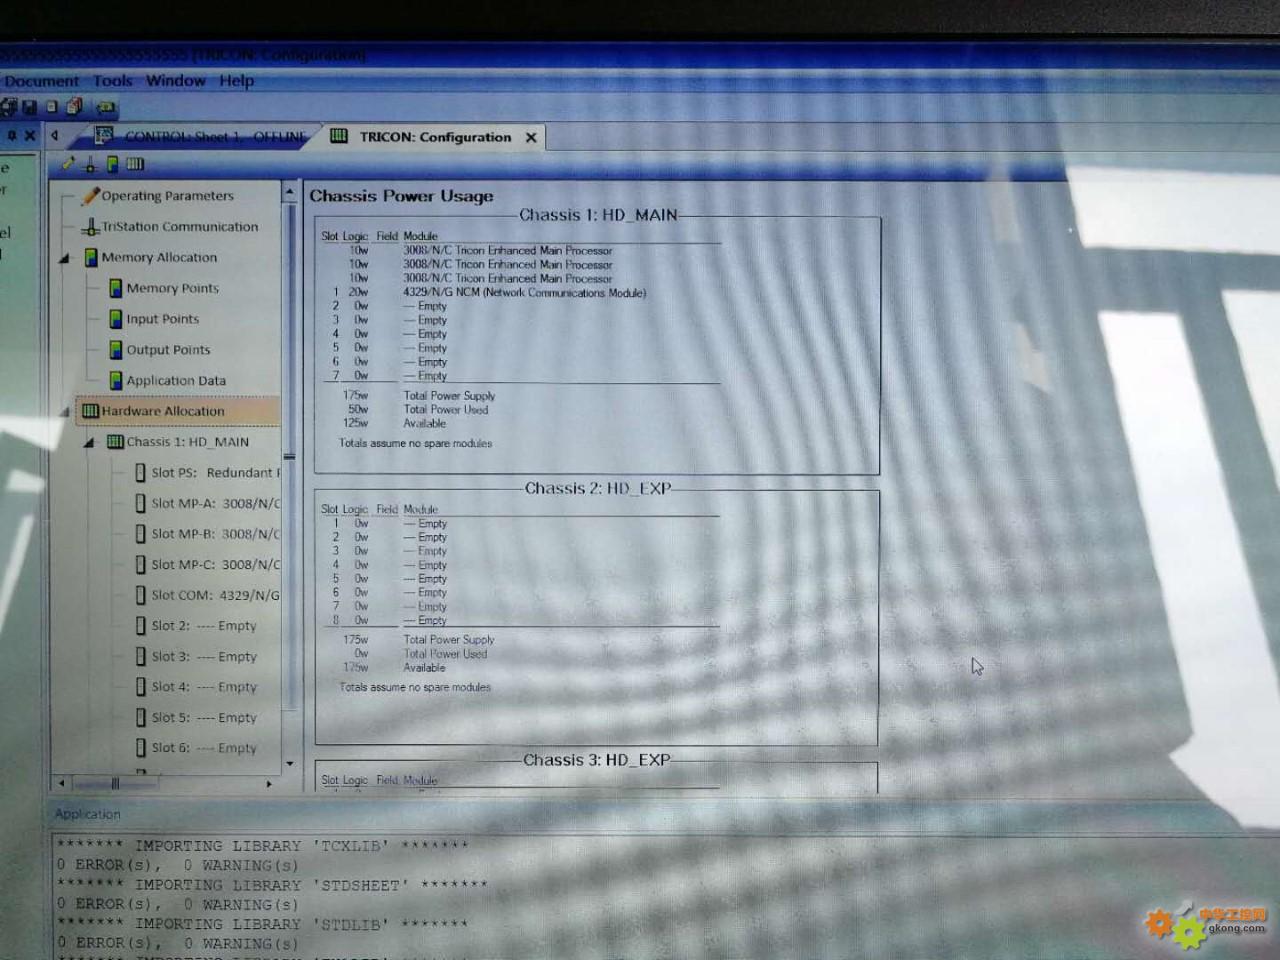
Task: Click the IMPORTING LIBRARY 'STDLIB' message line
Action: click(262, 924)
